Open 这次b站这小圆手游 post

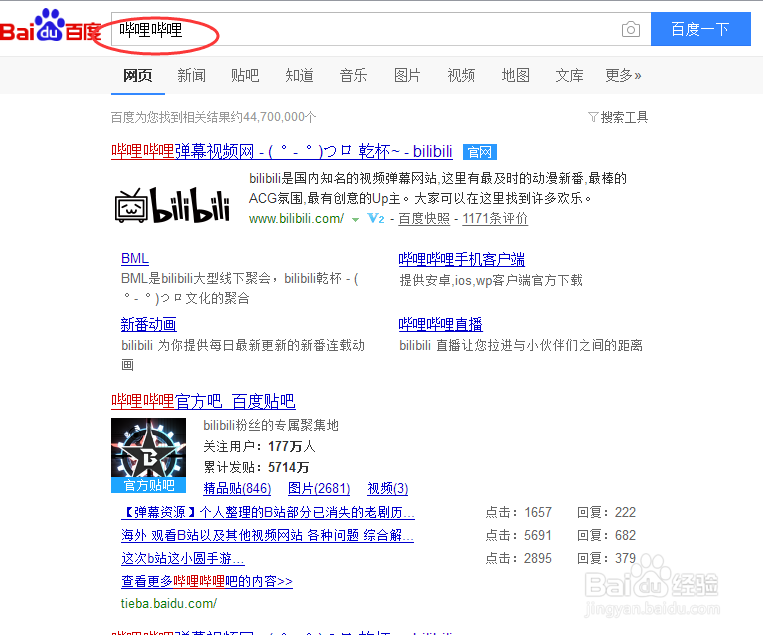[182, 558]
